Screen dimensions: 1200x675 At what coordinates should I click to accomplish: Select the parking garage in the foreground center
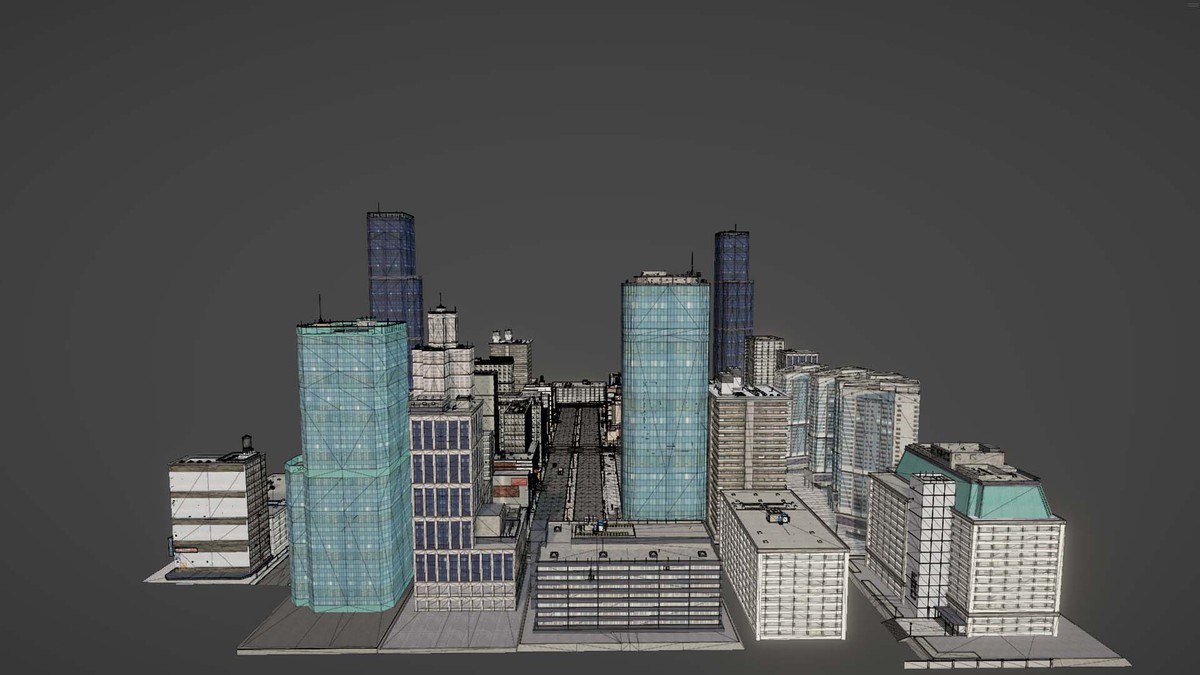pos(629,576)
